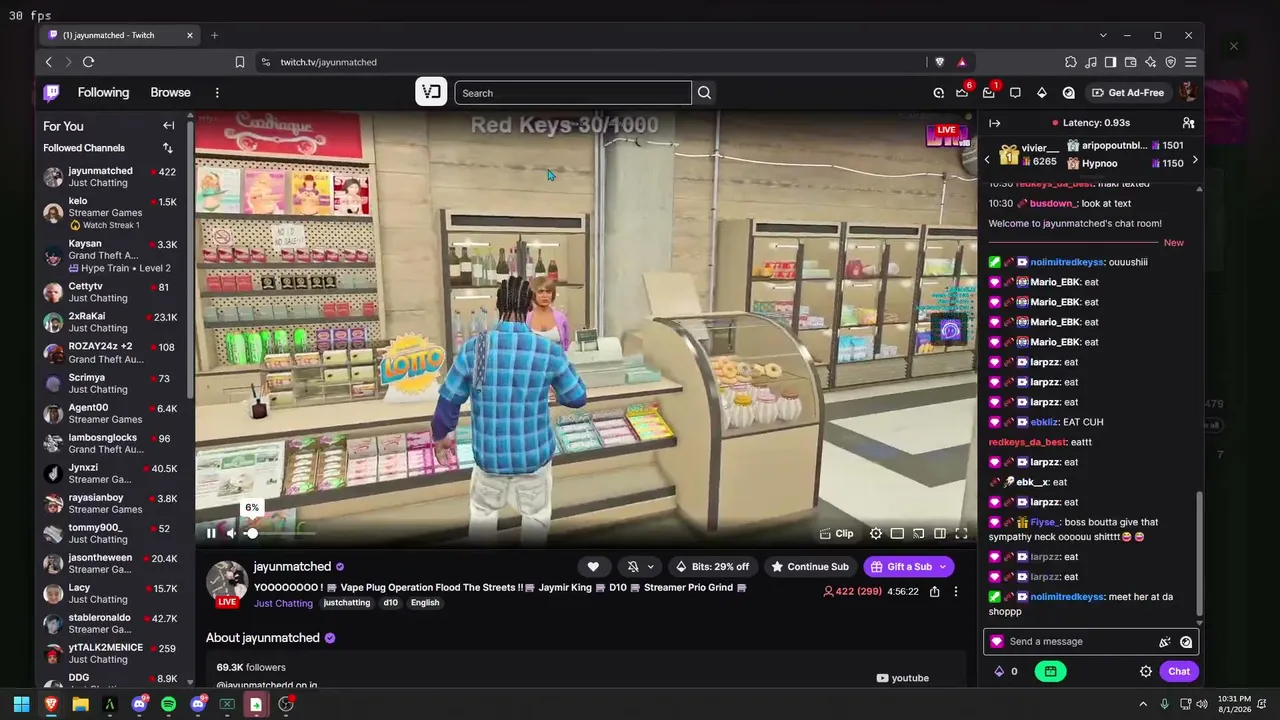
Task: Open Brave Leo AI sparkle icon
Action: pyautogui.click(x=1150, y=62)
